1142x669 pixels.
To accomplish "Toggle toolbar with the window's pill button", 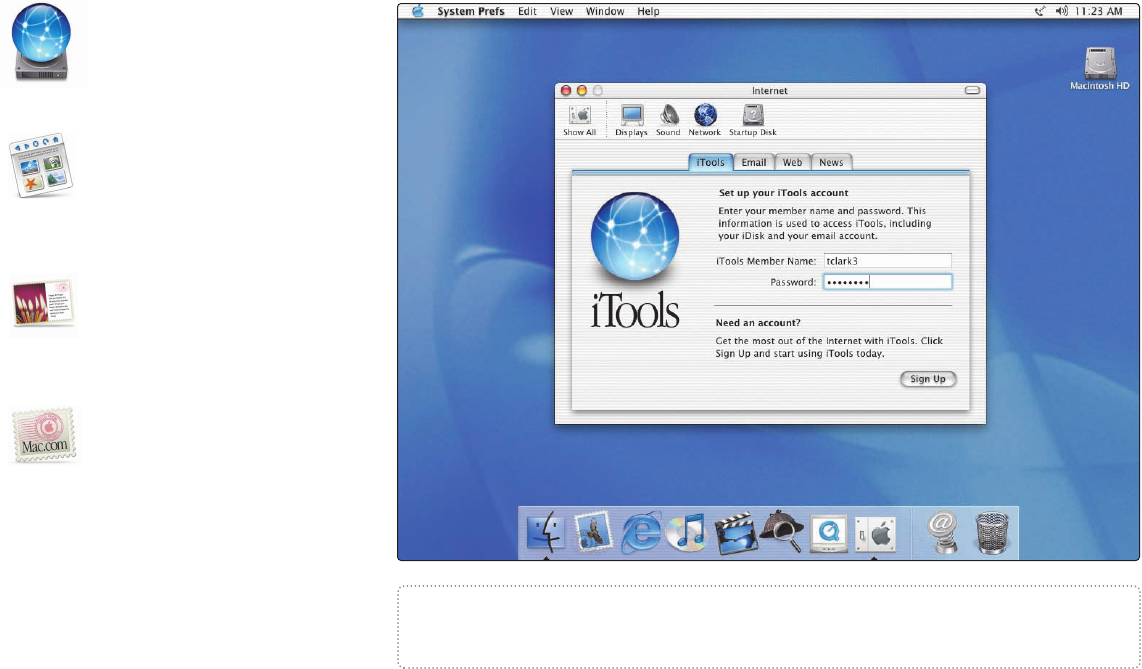I will point(973,90).
